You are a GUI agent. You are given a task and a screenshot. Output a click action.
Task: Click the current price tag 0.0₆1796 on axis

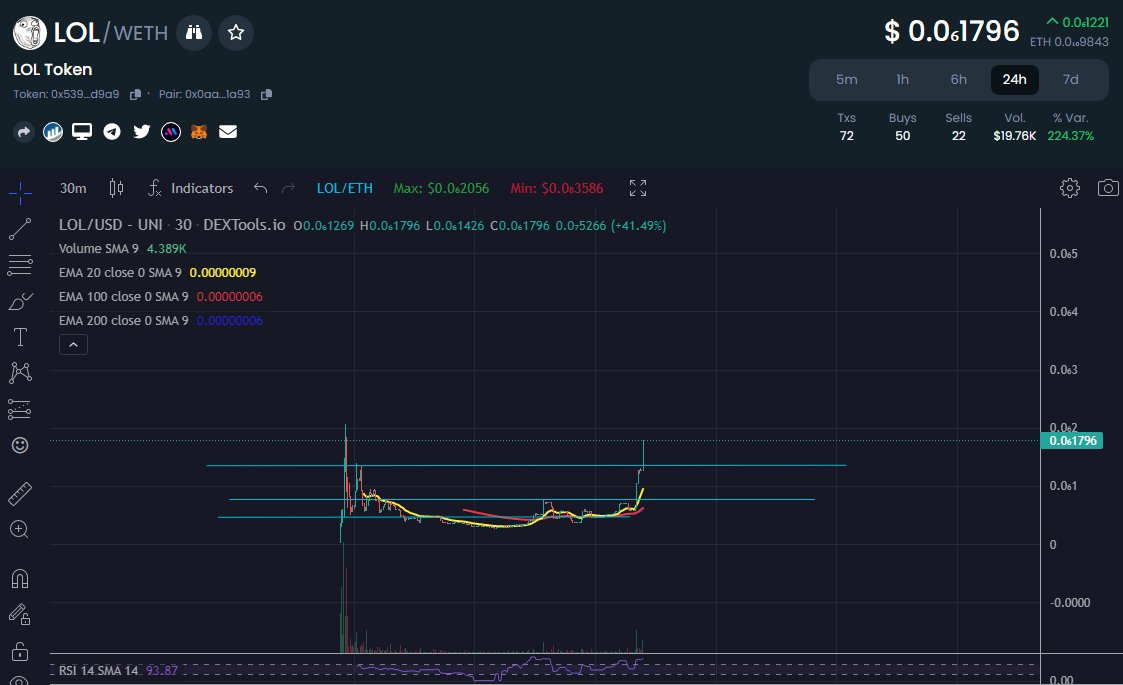1071,441
